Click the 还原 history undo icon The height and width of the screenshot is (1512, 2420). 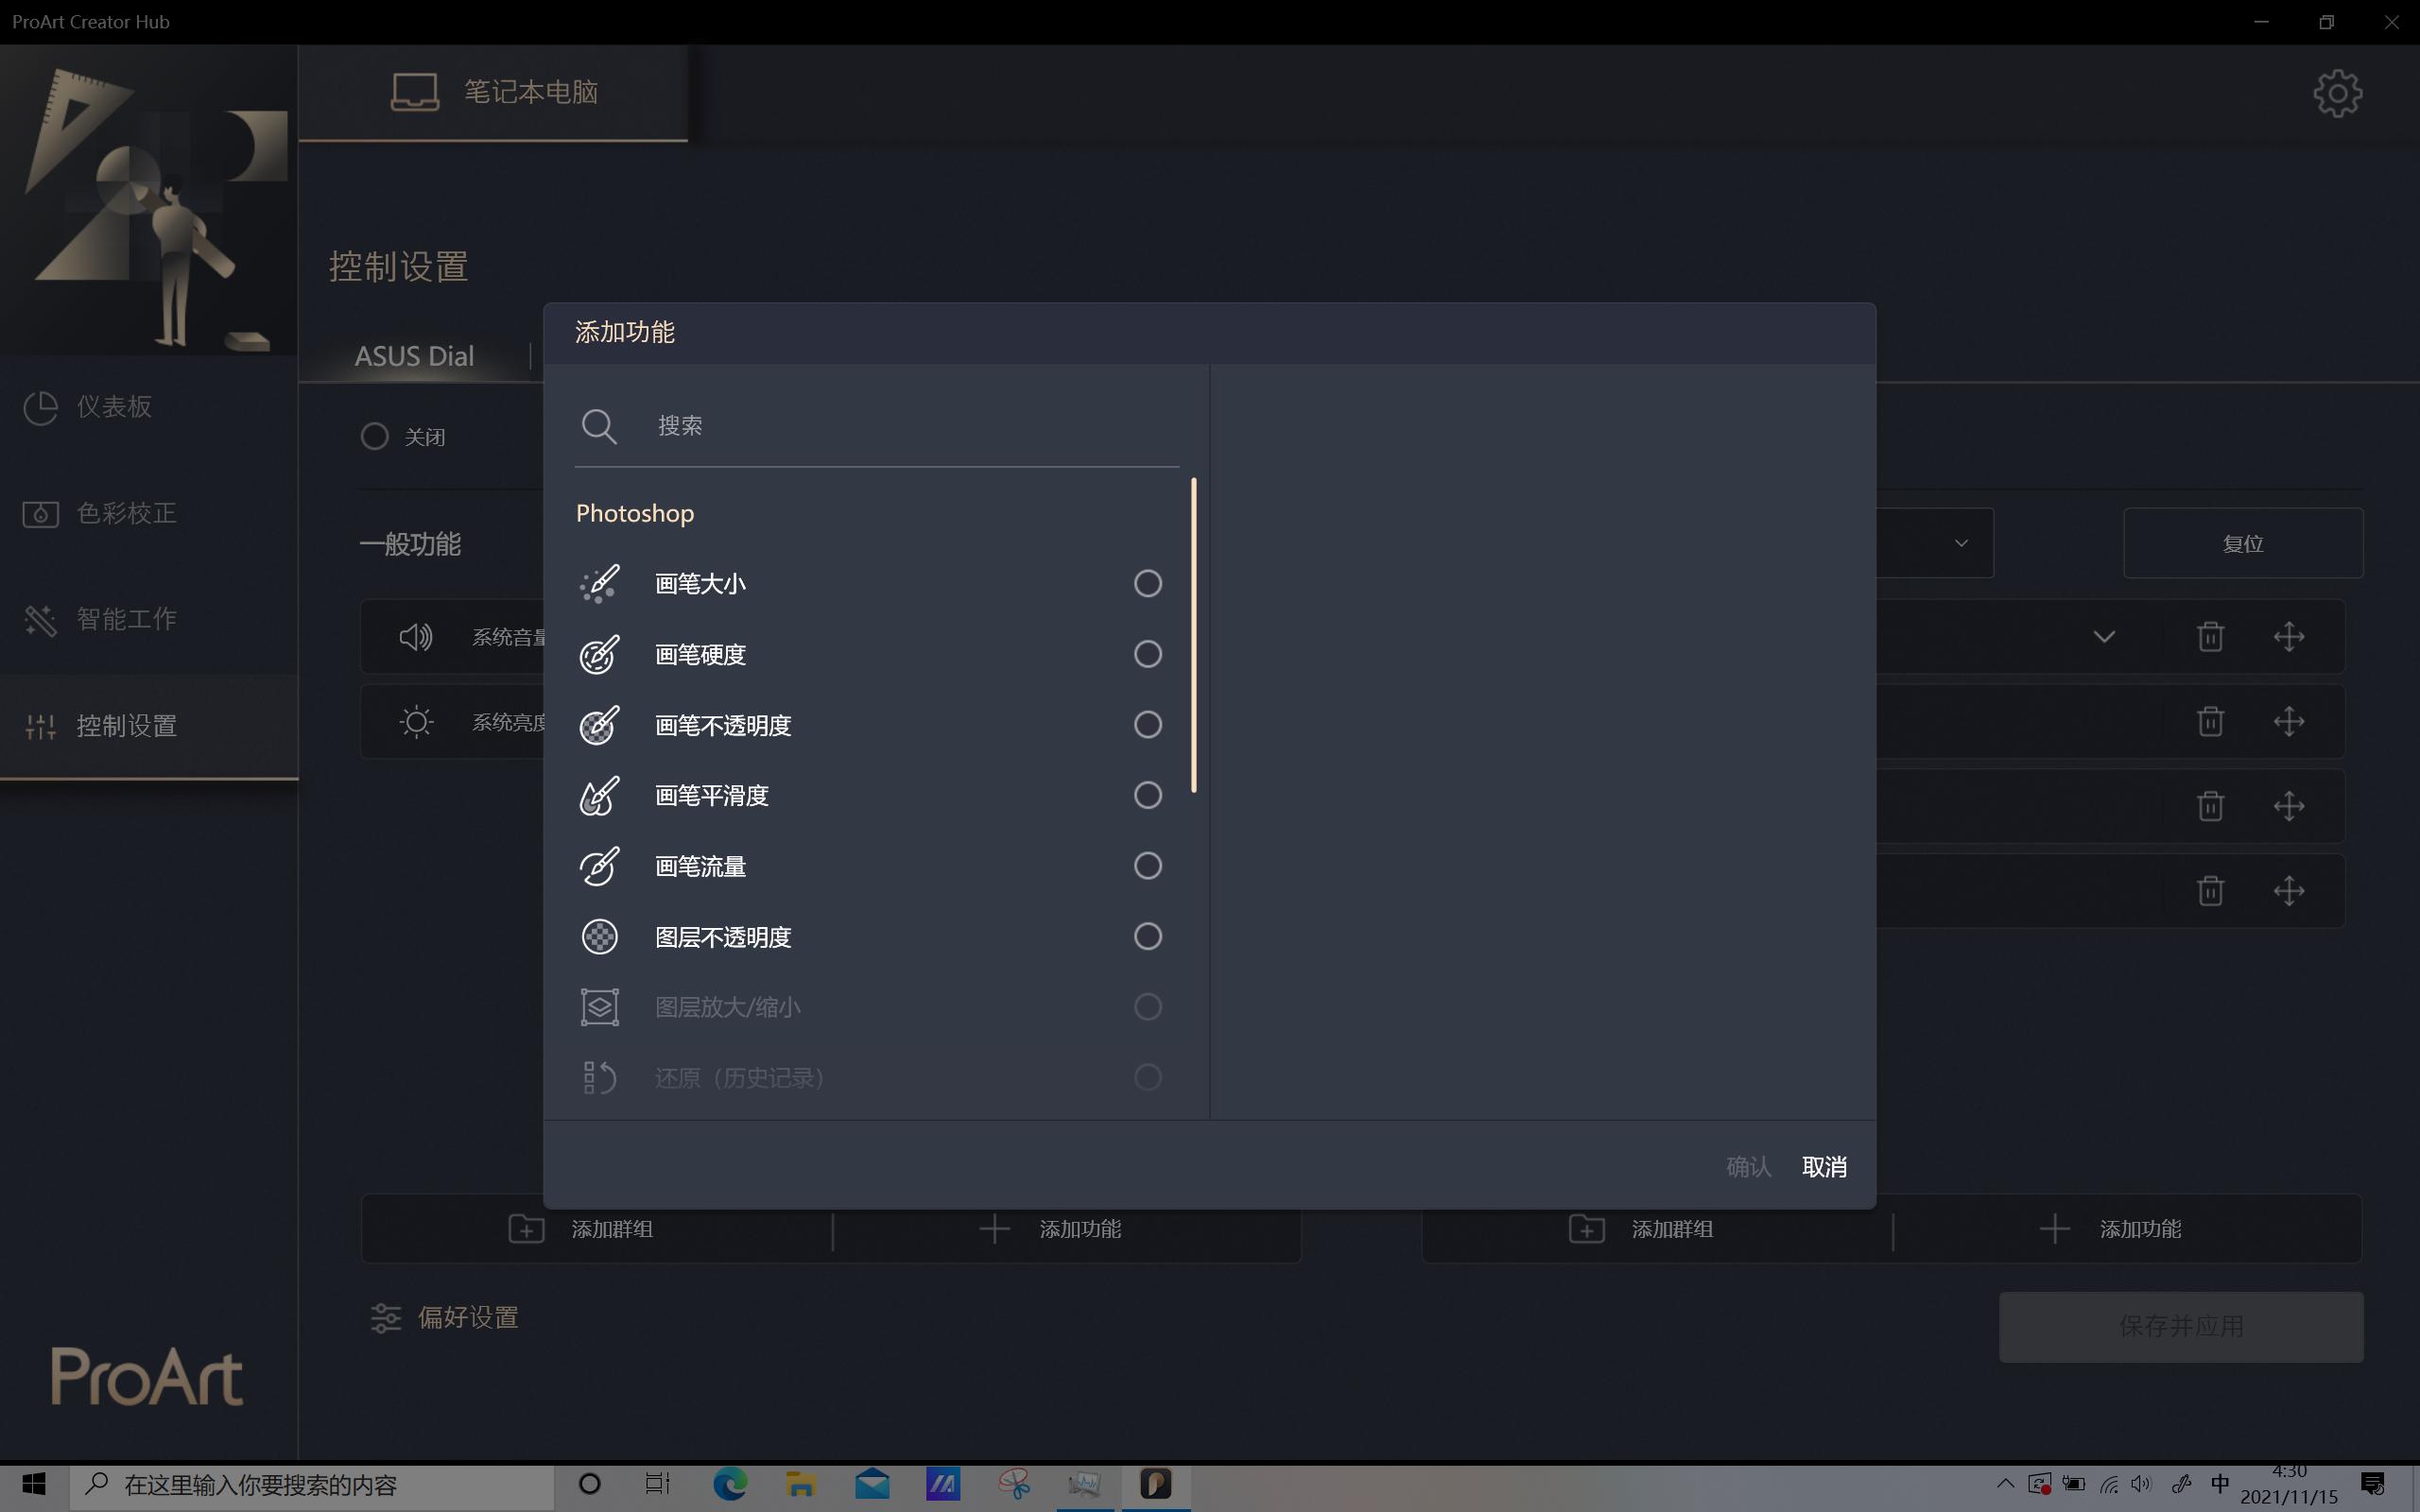598,1077
